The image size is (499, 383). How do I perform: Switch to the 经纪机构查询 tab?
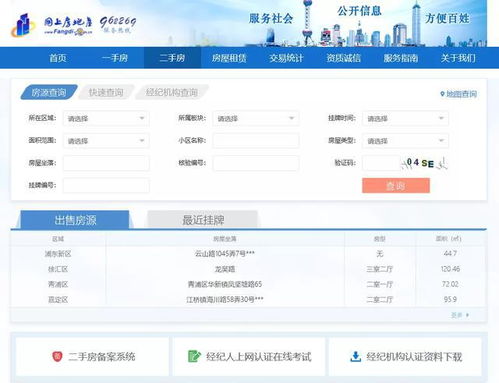coord(172,92)
